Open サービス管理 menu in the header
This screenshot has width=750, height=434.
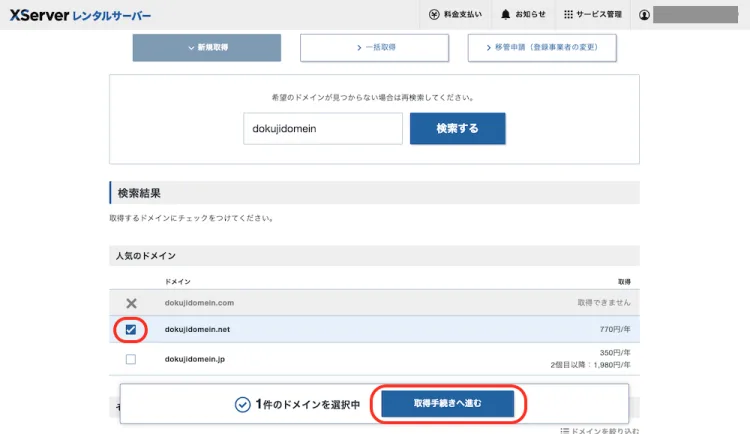pyautogui.click(x=592, y=14)
